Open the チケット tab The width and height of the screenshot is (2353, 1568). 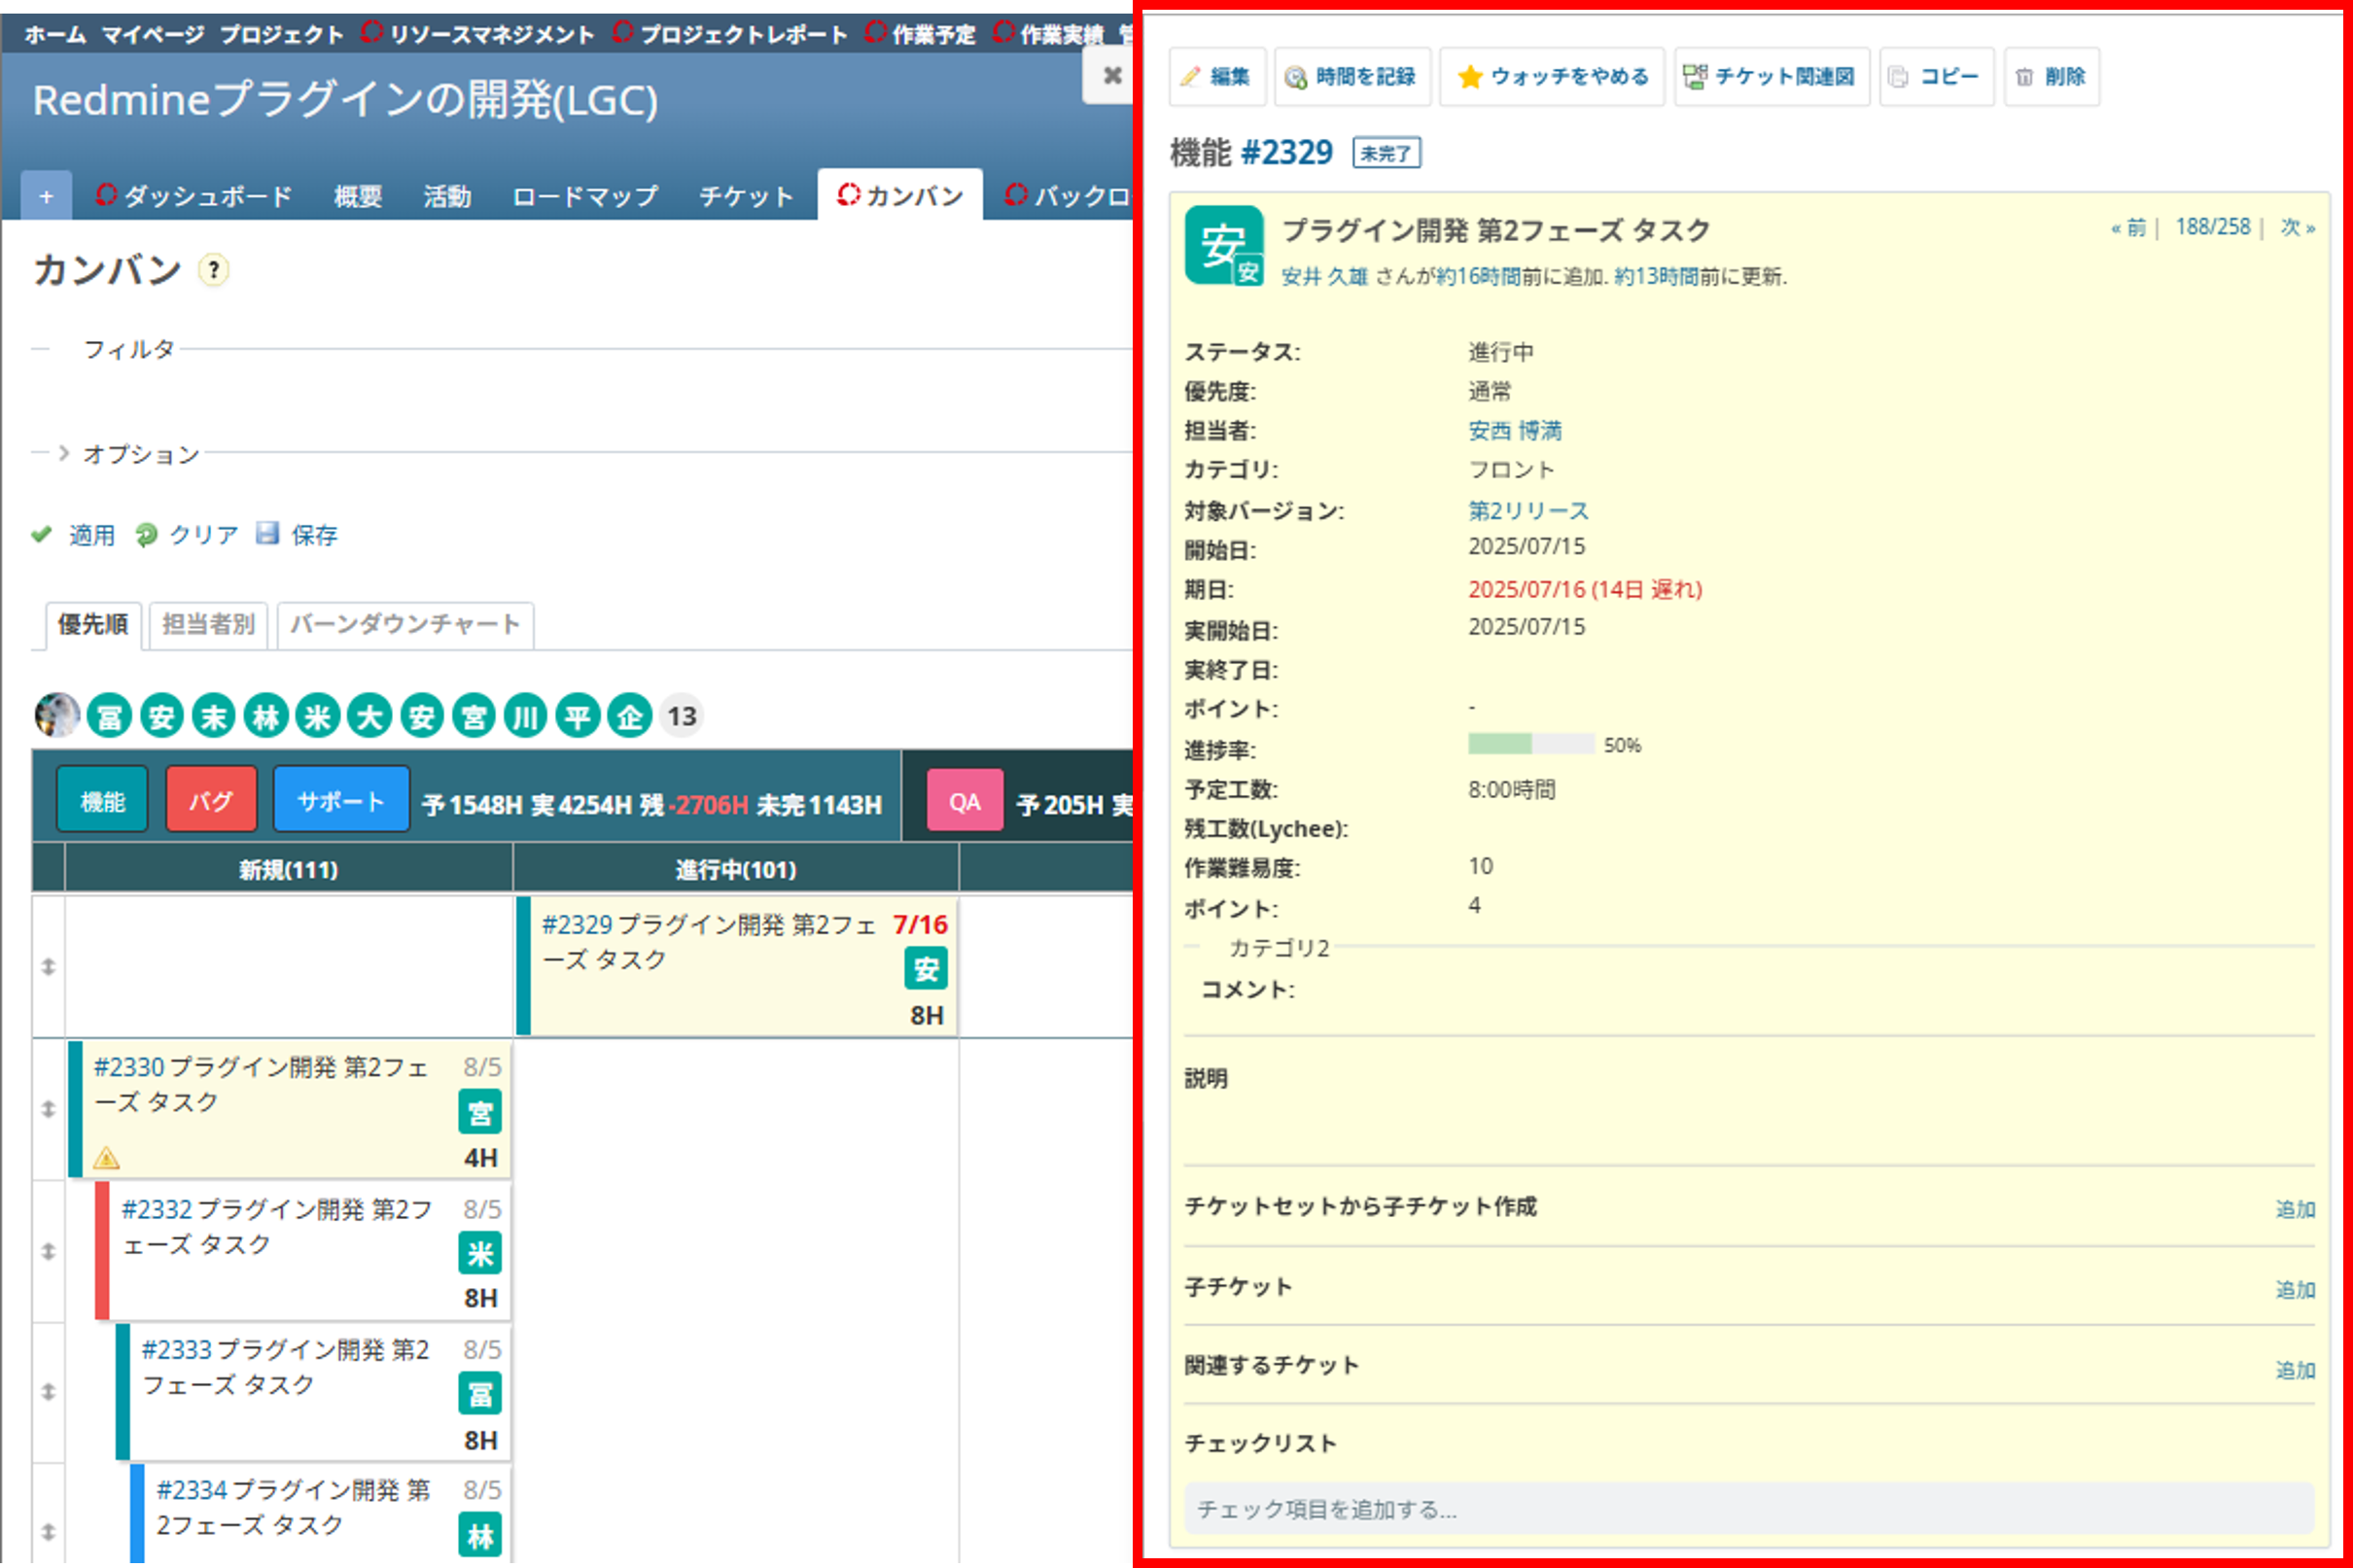point(746,196)
